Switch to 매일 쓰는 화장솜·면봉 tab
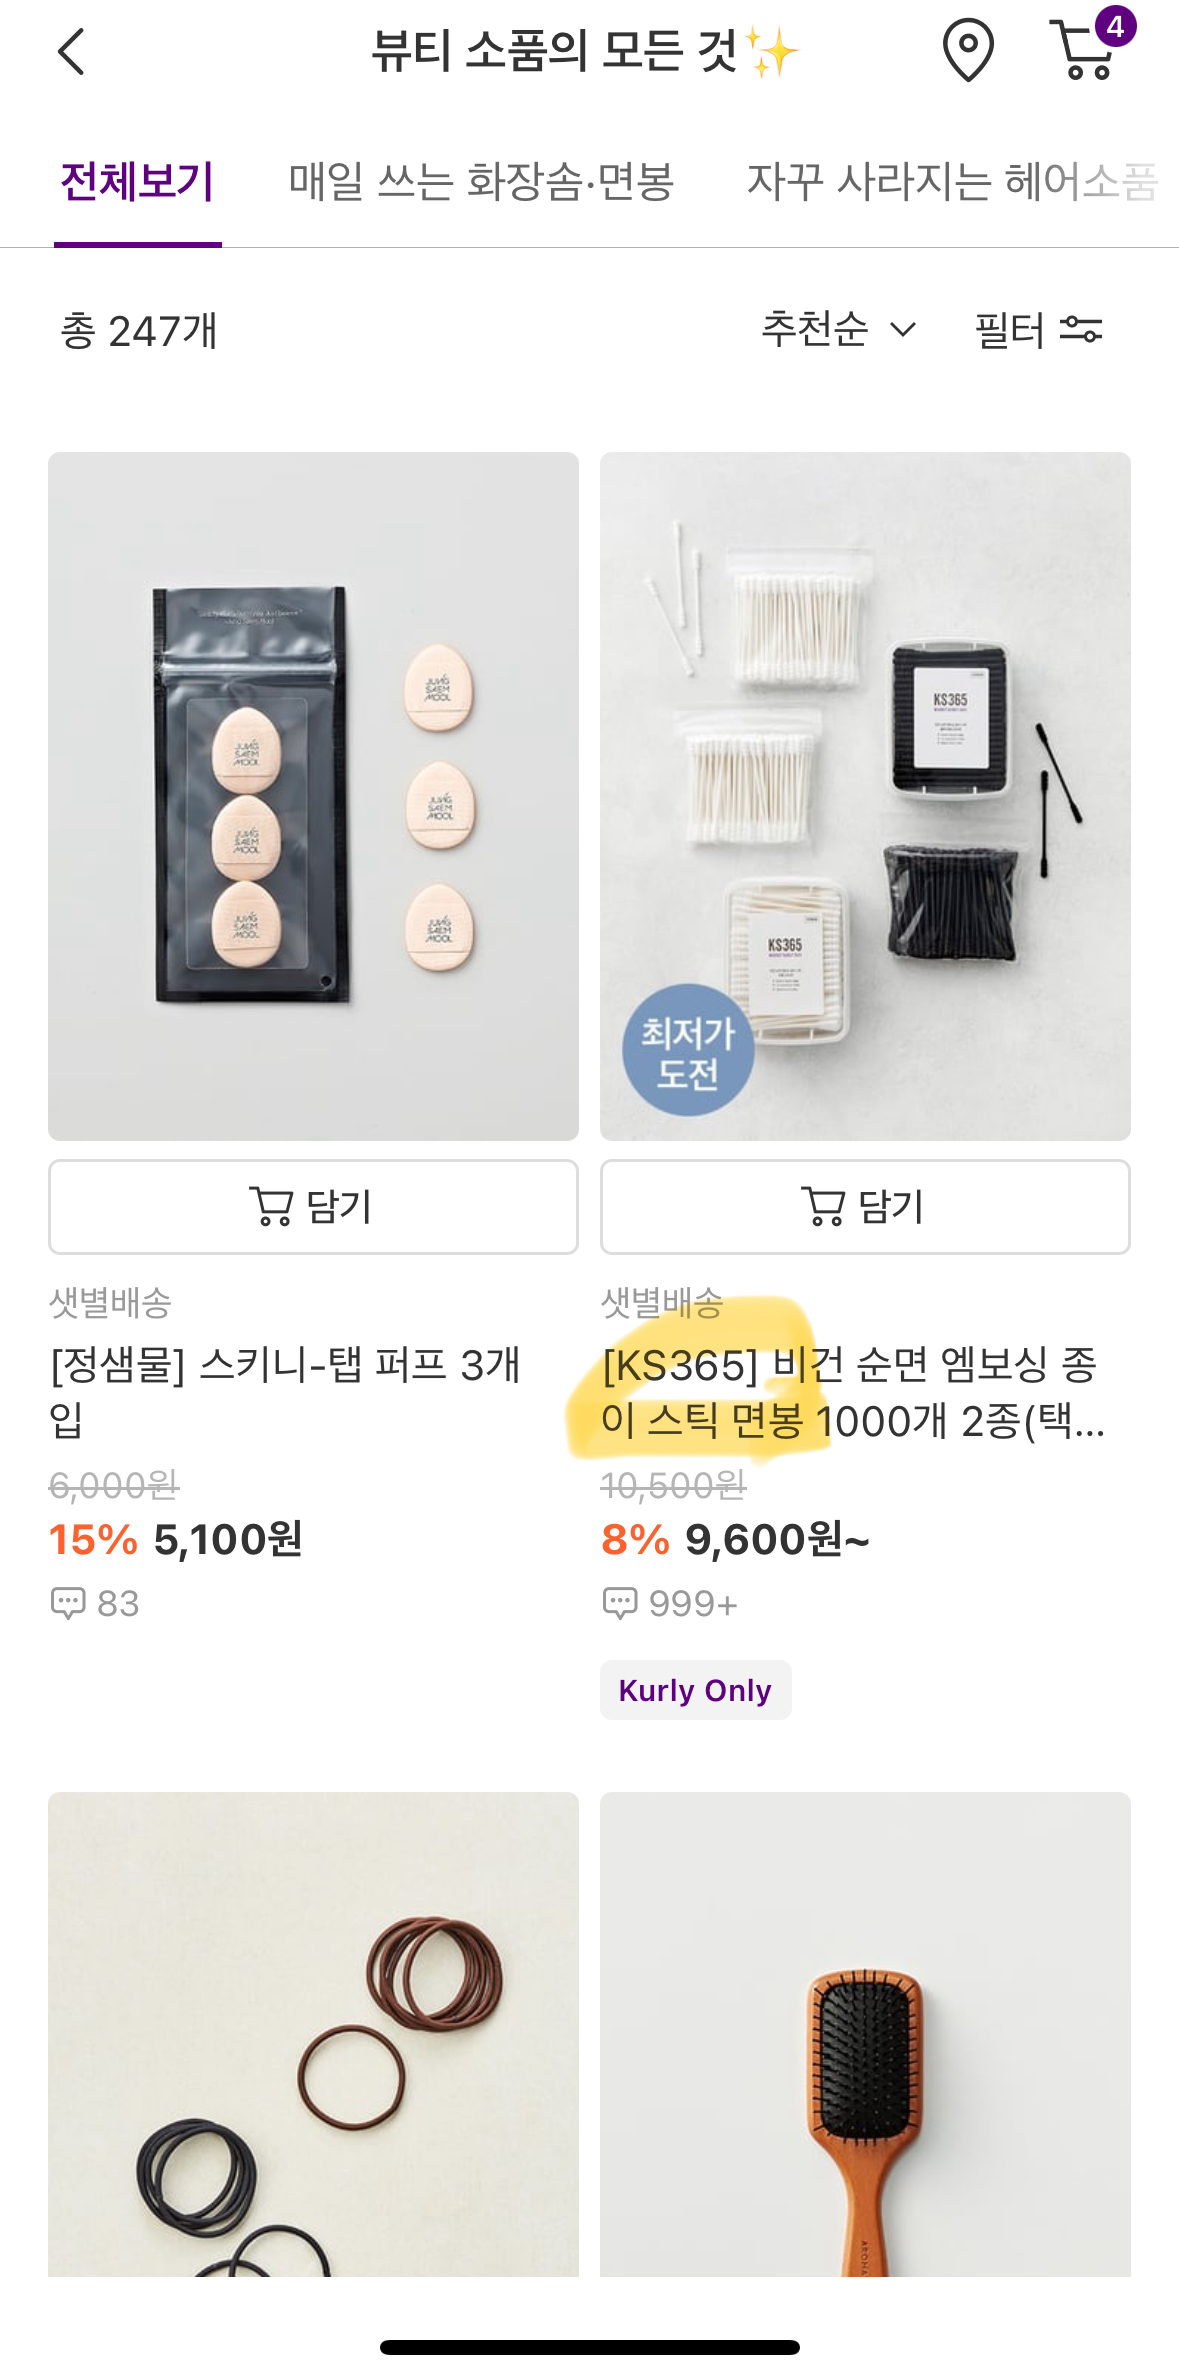 pyautogui.click(x=481, y=182)
